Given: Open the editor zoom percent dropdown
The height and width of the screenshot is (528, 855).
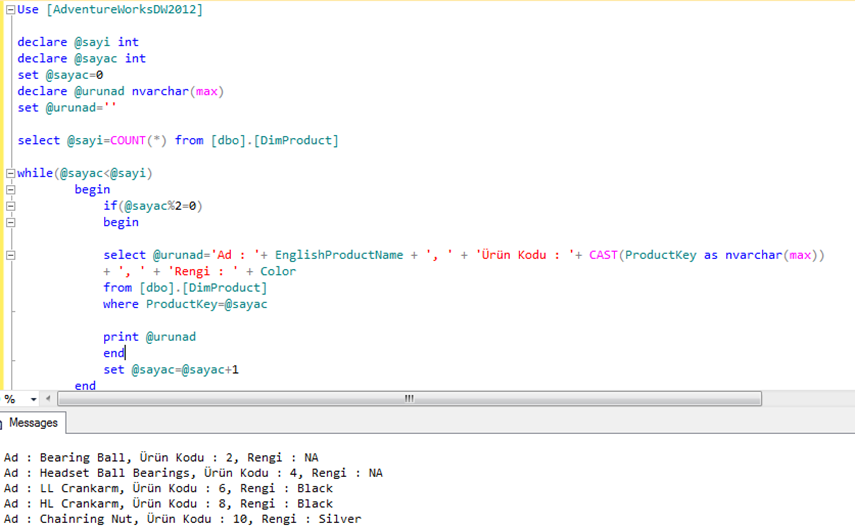Looking at the screenshot, I should pyautogui.click(x=33, y=399).
